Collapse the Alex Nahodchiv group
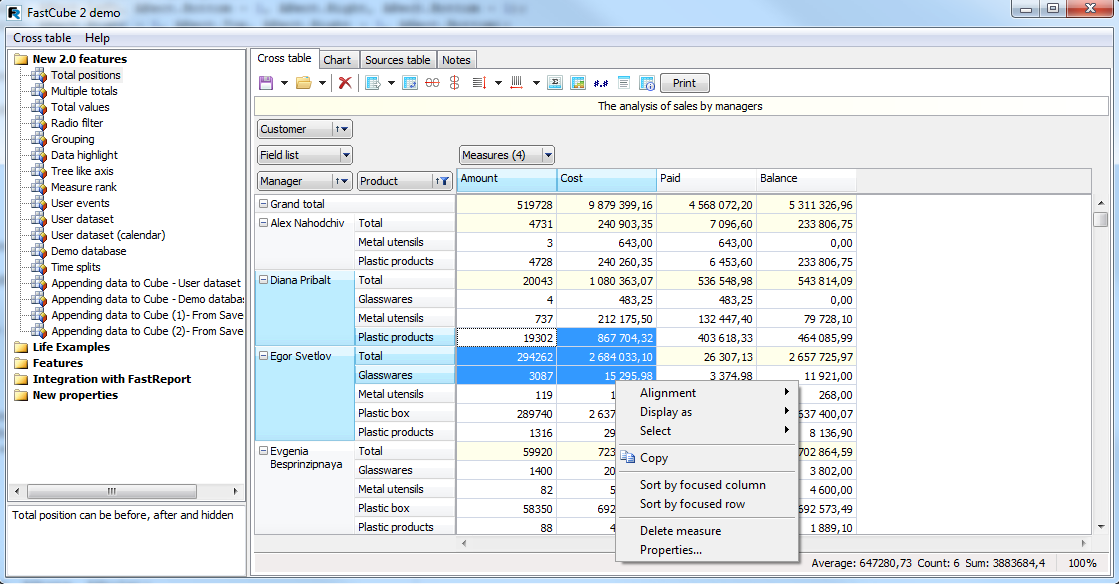This screenshot has height=584, width=1119. point(263,223)
